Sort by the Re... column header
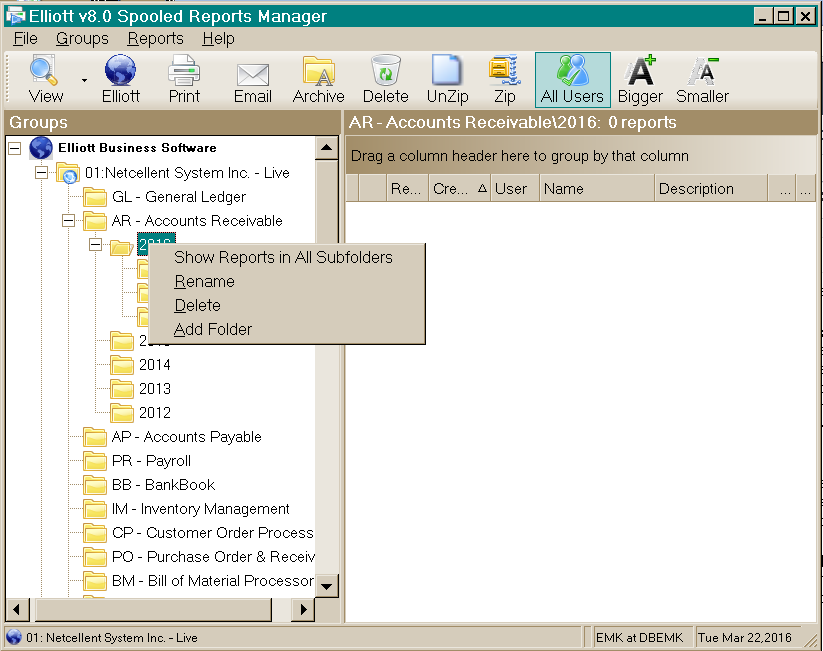 pos(407,188)
